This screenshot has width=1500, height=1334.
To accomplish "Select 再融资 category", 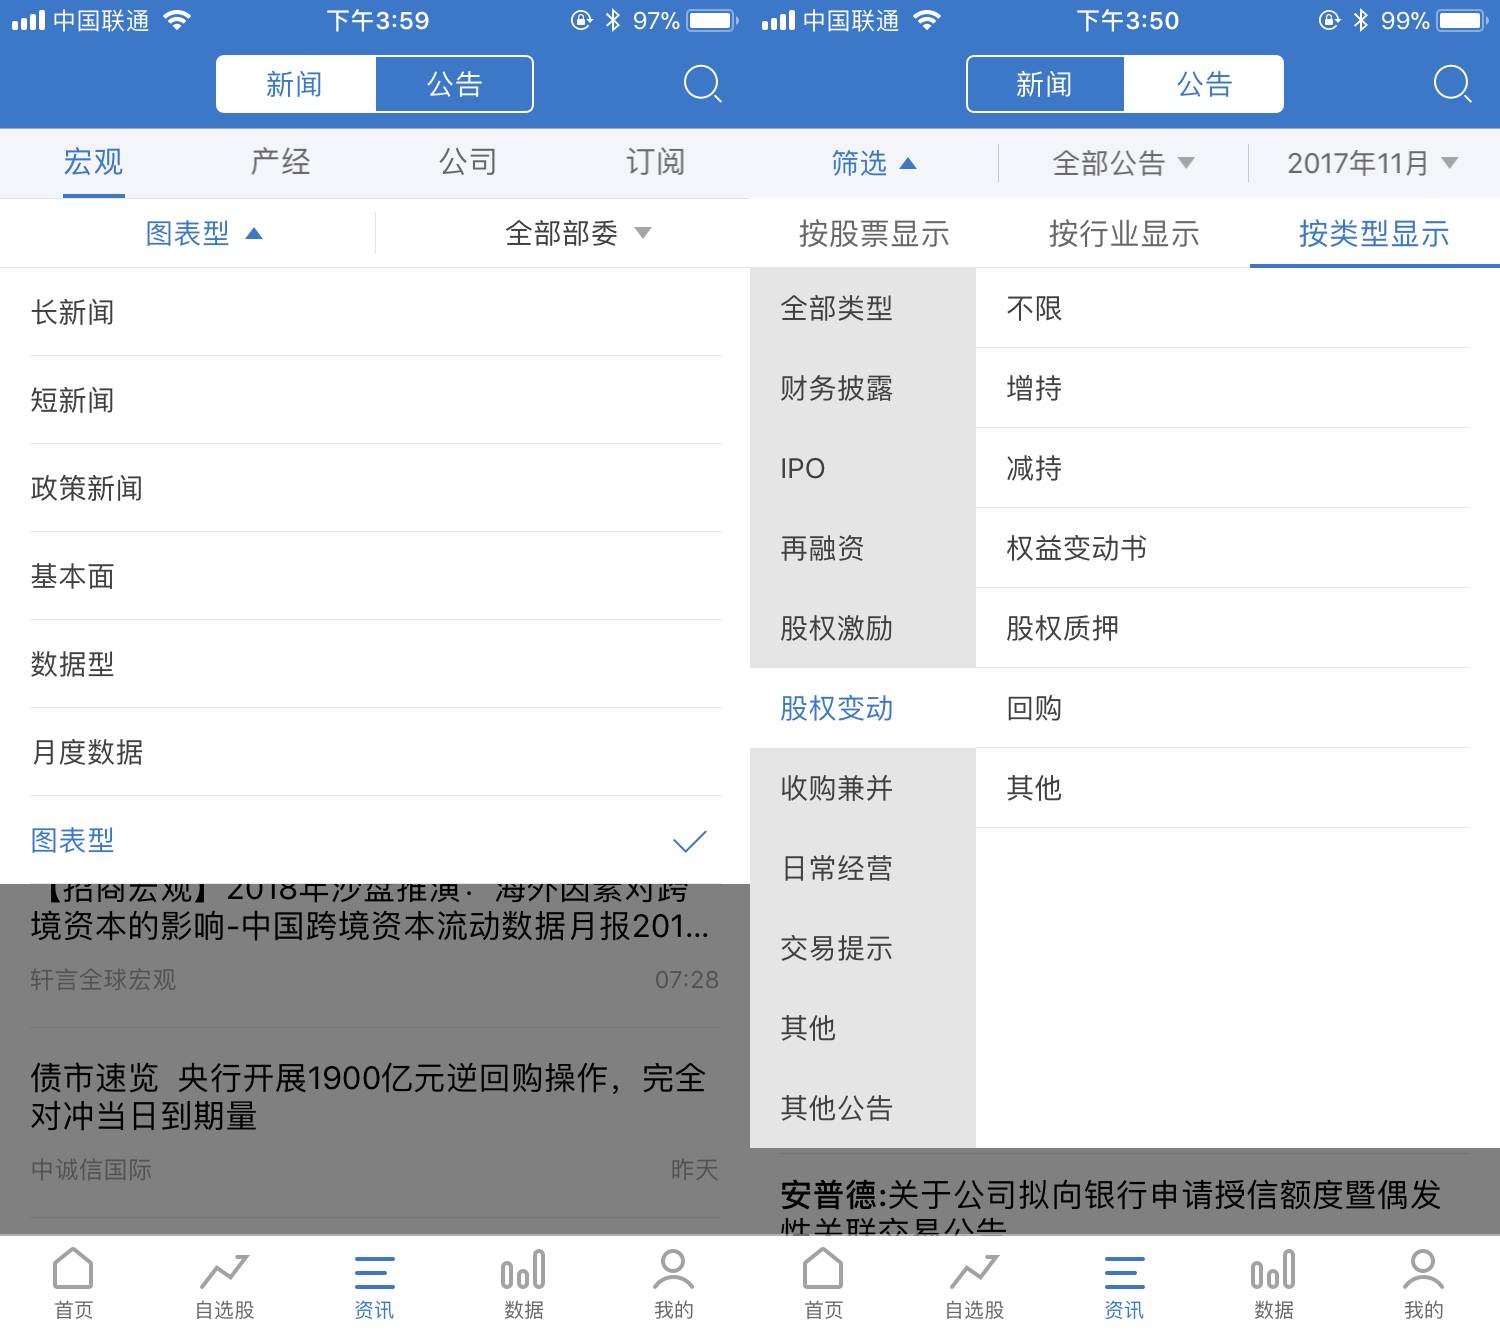I will 862,548.
